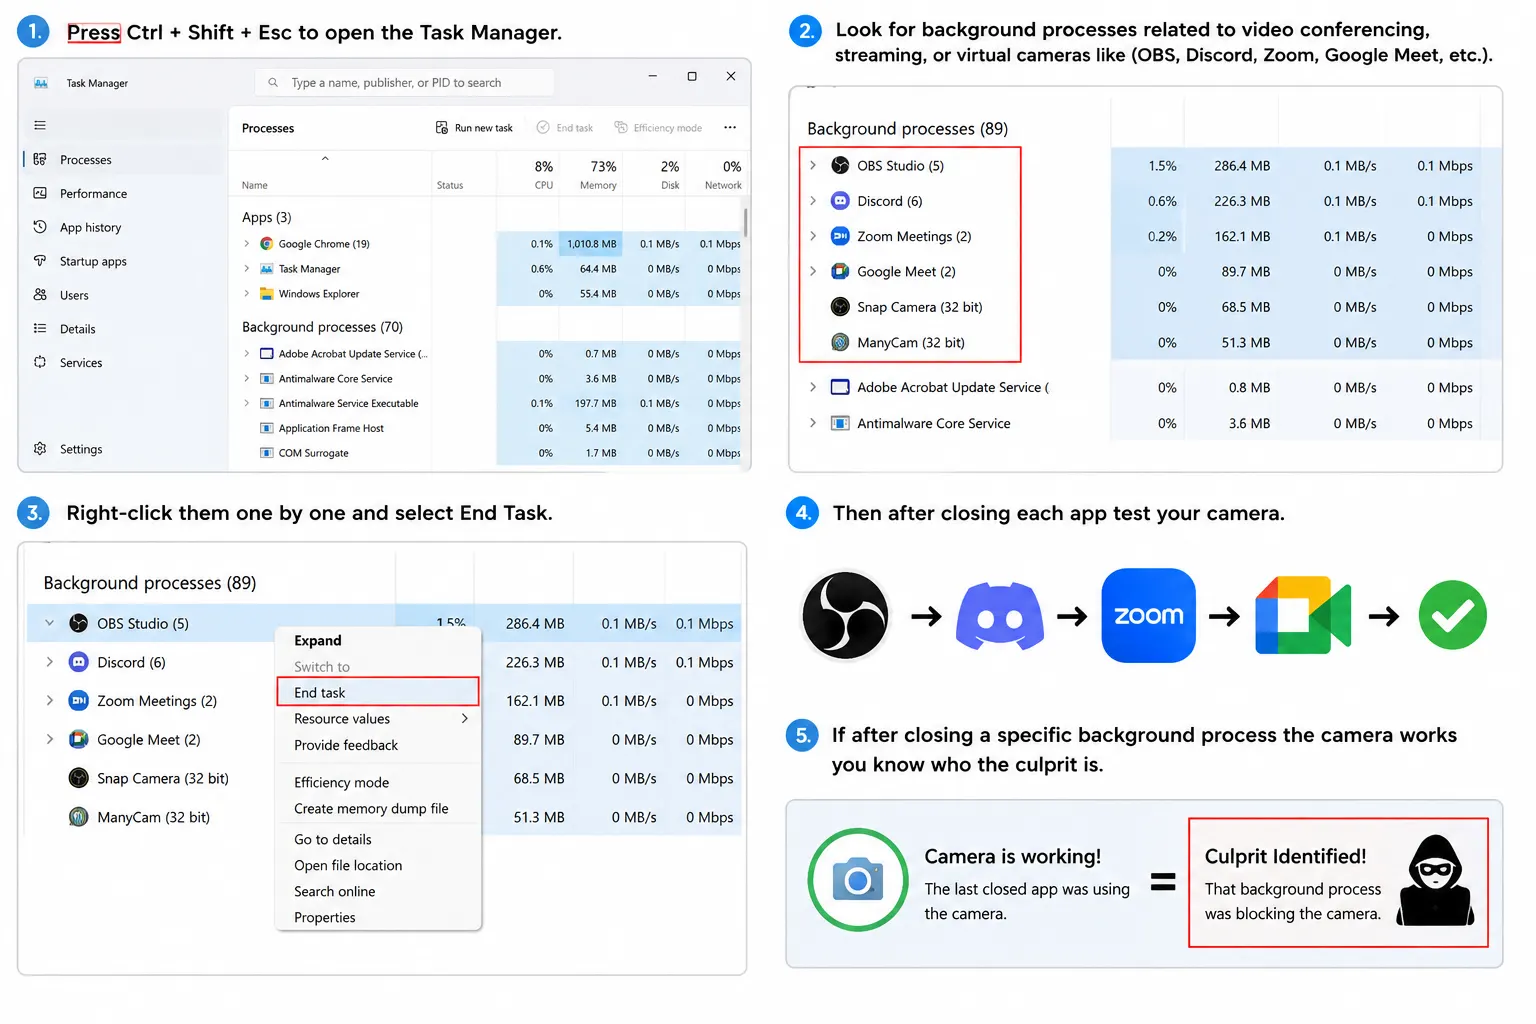
Task: Open the hamburger navigation menu in Task Manager
Action: click(40, 125)
